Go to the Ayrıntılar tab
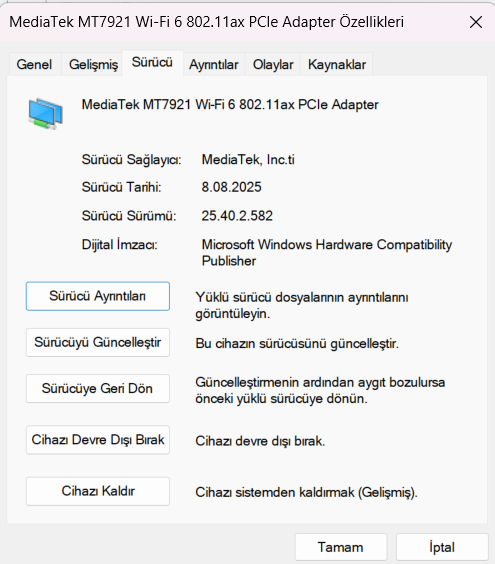495x564 pixels. [x=214, y=64]
